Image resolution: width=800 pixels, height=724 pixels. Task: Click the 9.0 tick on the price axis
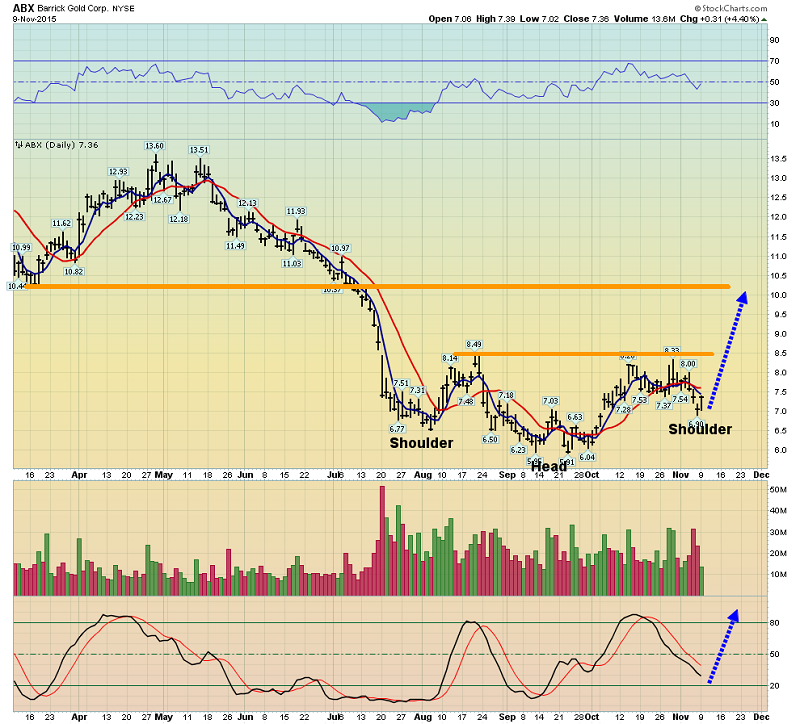(x=781, y=334)
